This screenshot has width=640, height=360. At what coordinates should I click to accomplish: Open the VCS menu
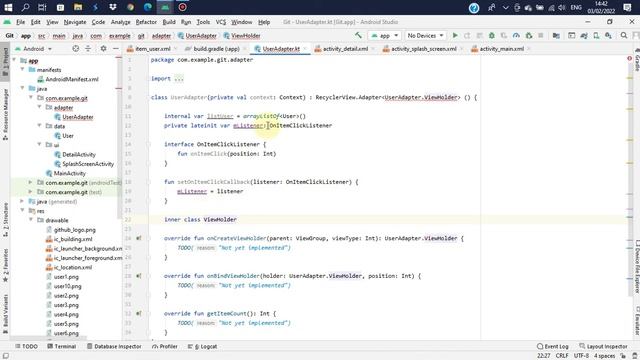point(221,22)
